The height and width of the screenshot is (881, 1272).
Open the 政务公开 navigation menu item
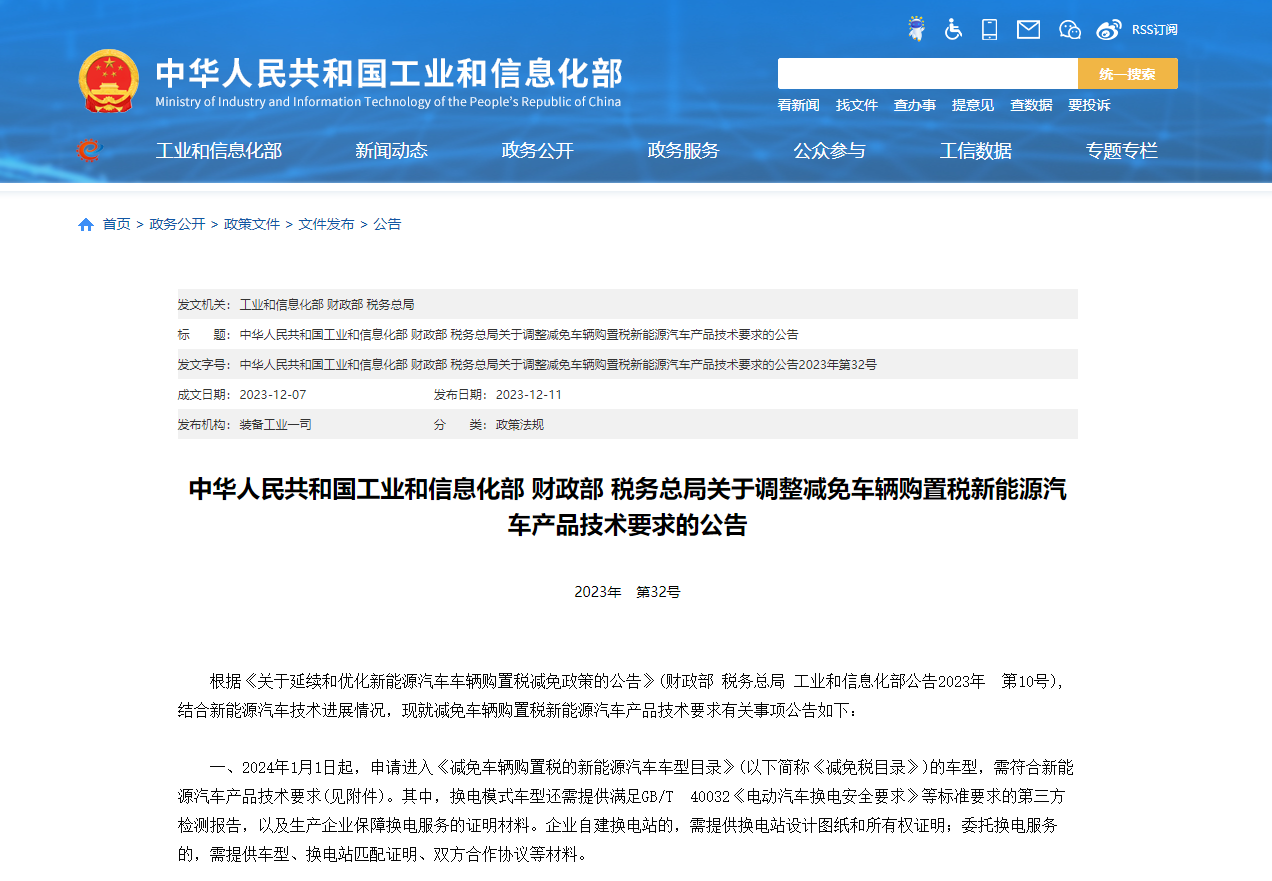coord(538,151)
